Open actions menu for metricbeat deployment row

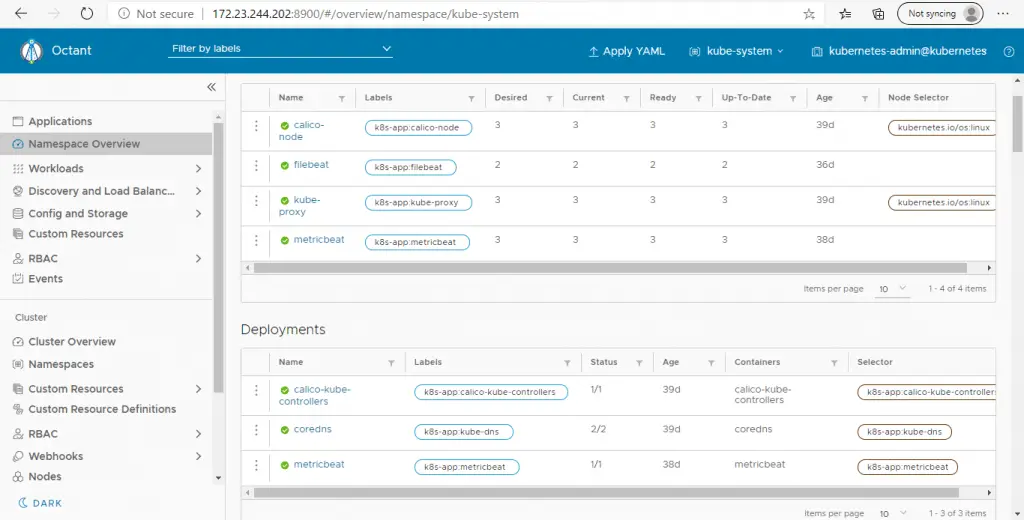pyautogui.click(x=256, y=465)
